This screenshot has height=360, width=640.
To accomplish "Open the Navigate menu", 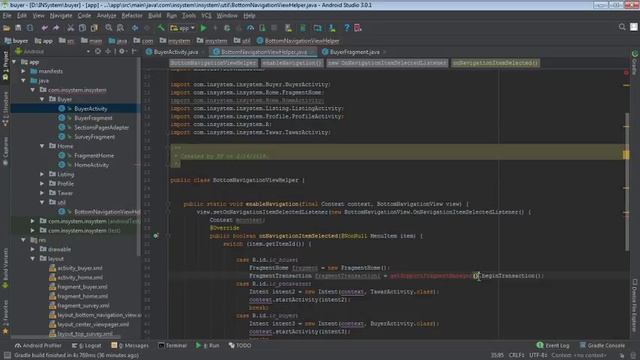I will coord(61,16).
